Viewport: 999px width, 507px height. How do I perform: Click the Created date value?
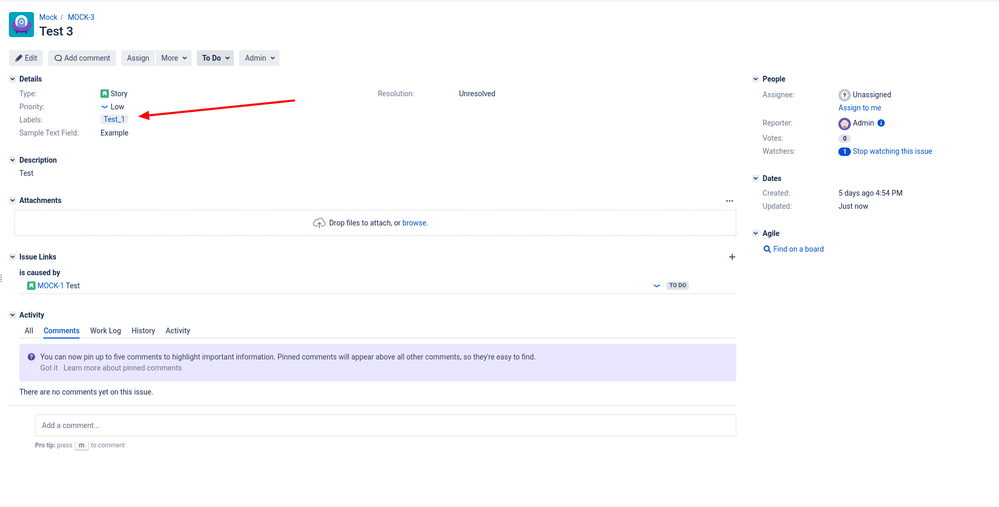pyautogui.click(x=870, y=193)
